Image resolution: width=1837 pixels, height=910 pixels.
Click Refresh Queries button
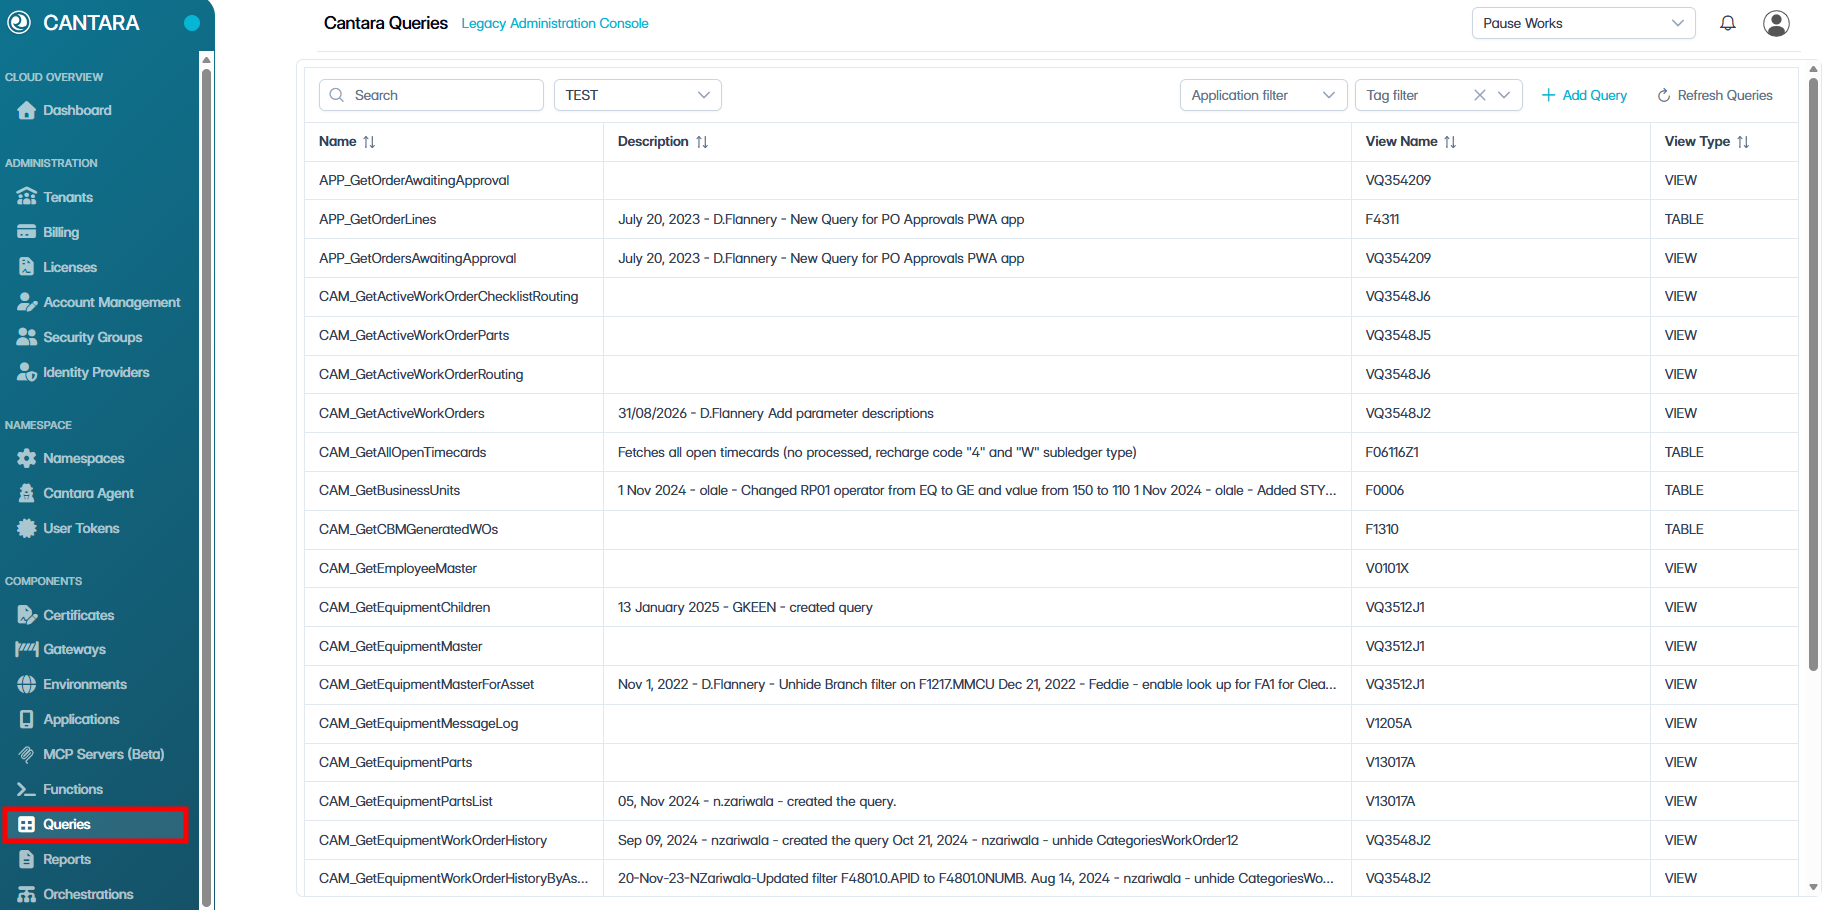pos(1715,95)
